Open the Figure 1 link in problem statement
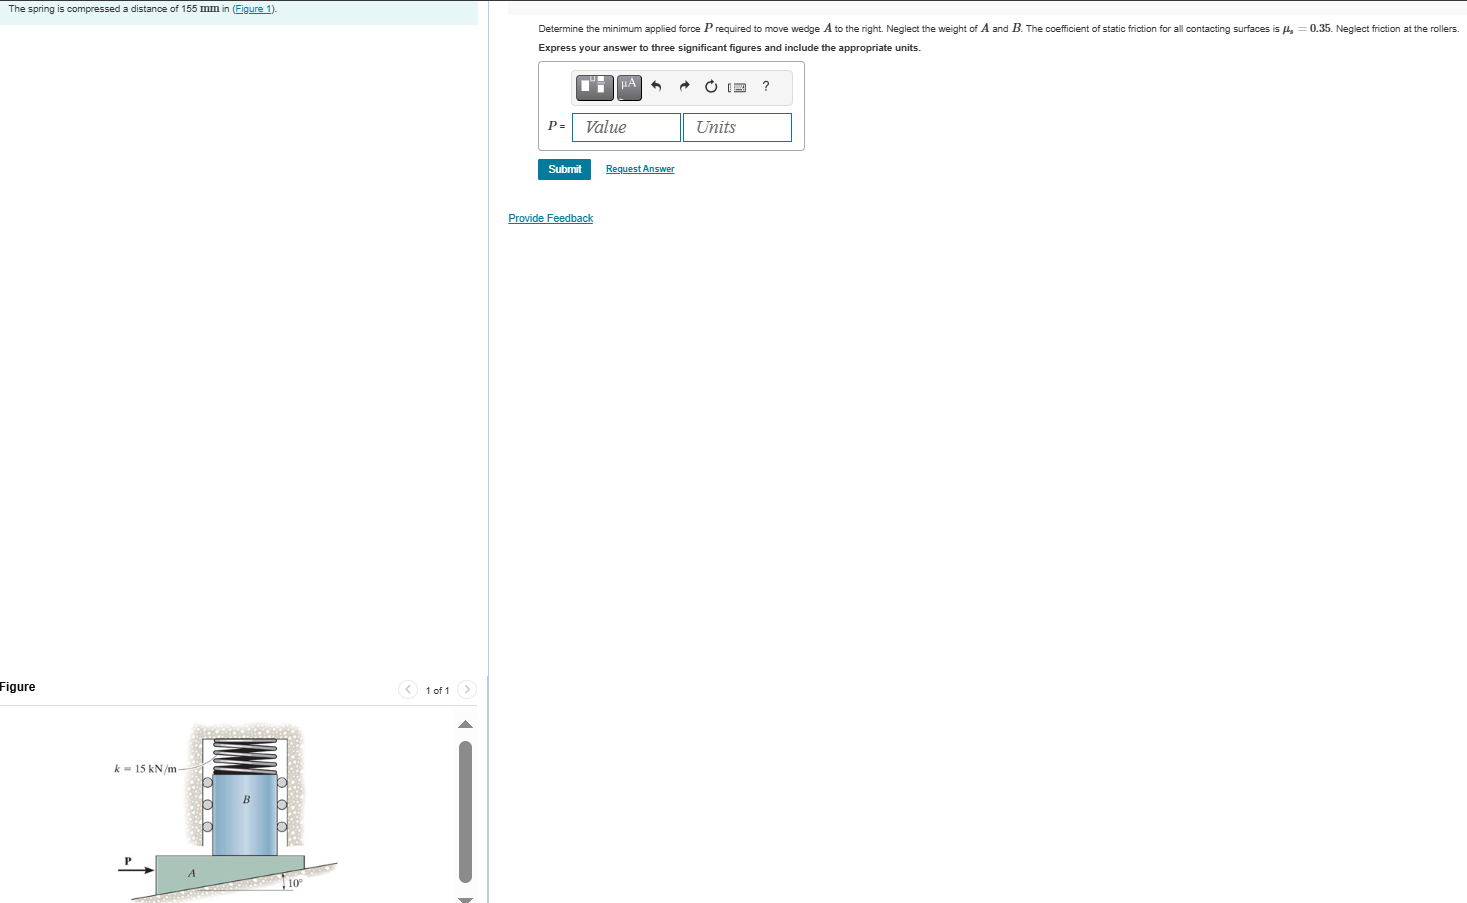 coord(253,8)
